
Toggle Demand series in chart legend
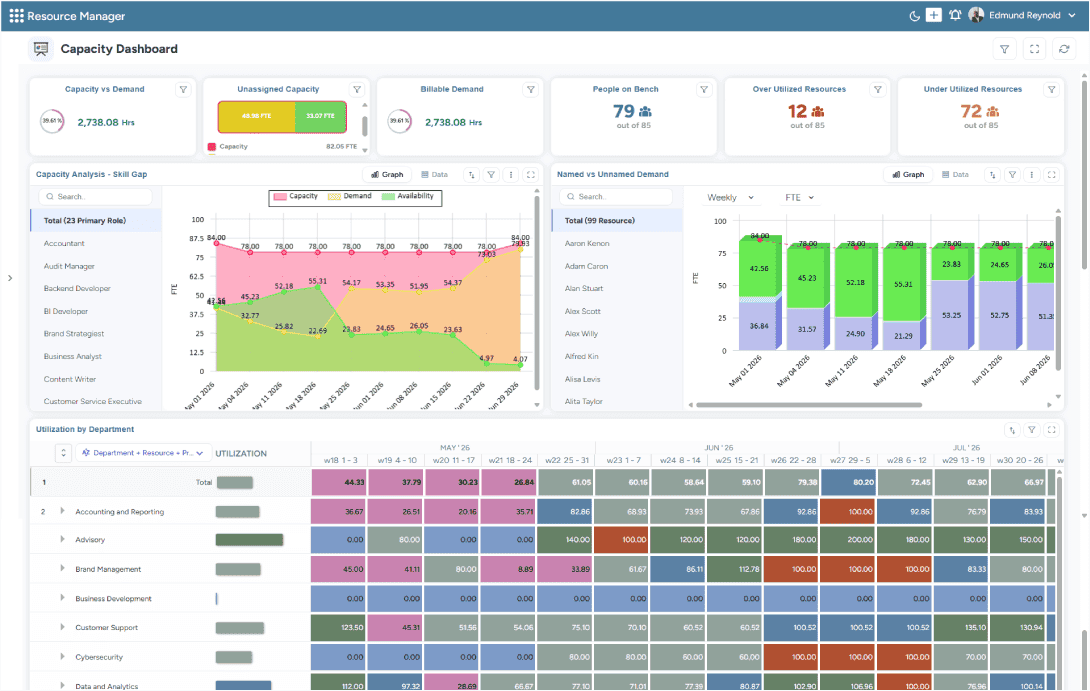(350, 197)
